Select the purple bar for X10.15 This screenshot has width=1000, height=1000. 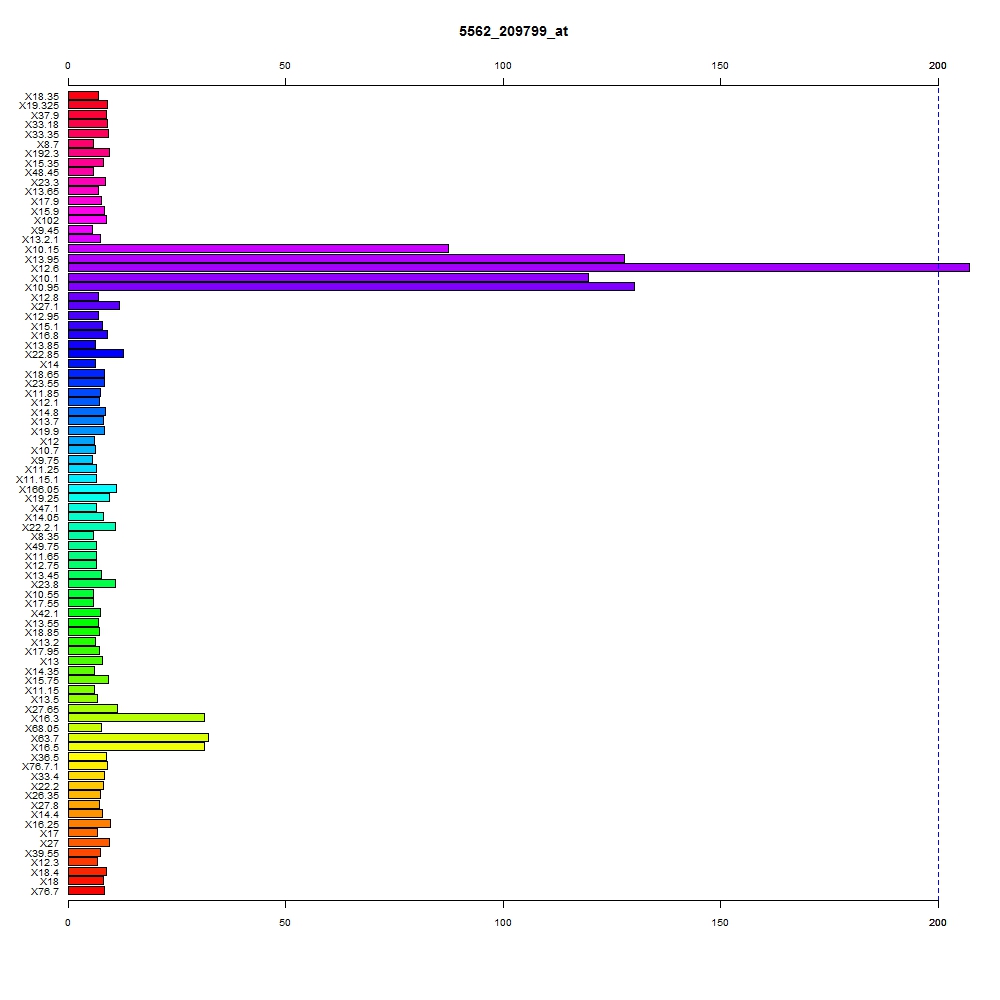[x=258, y=249]
